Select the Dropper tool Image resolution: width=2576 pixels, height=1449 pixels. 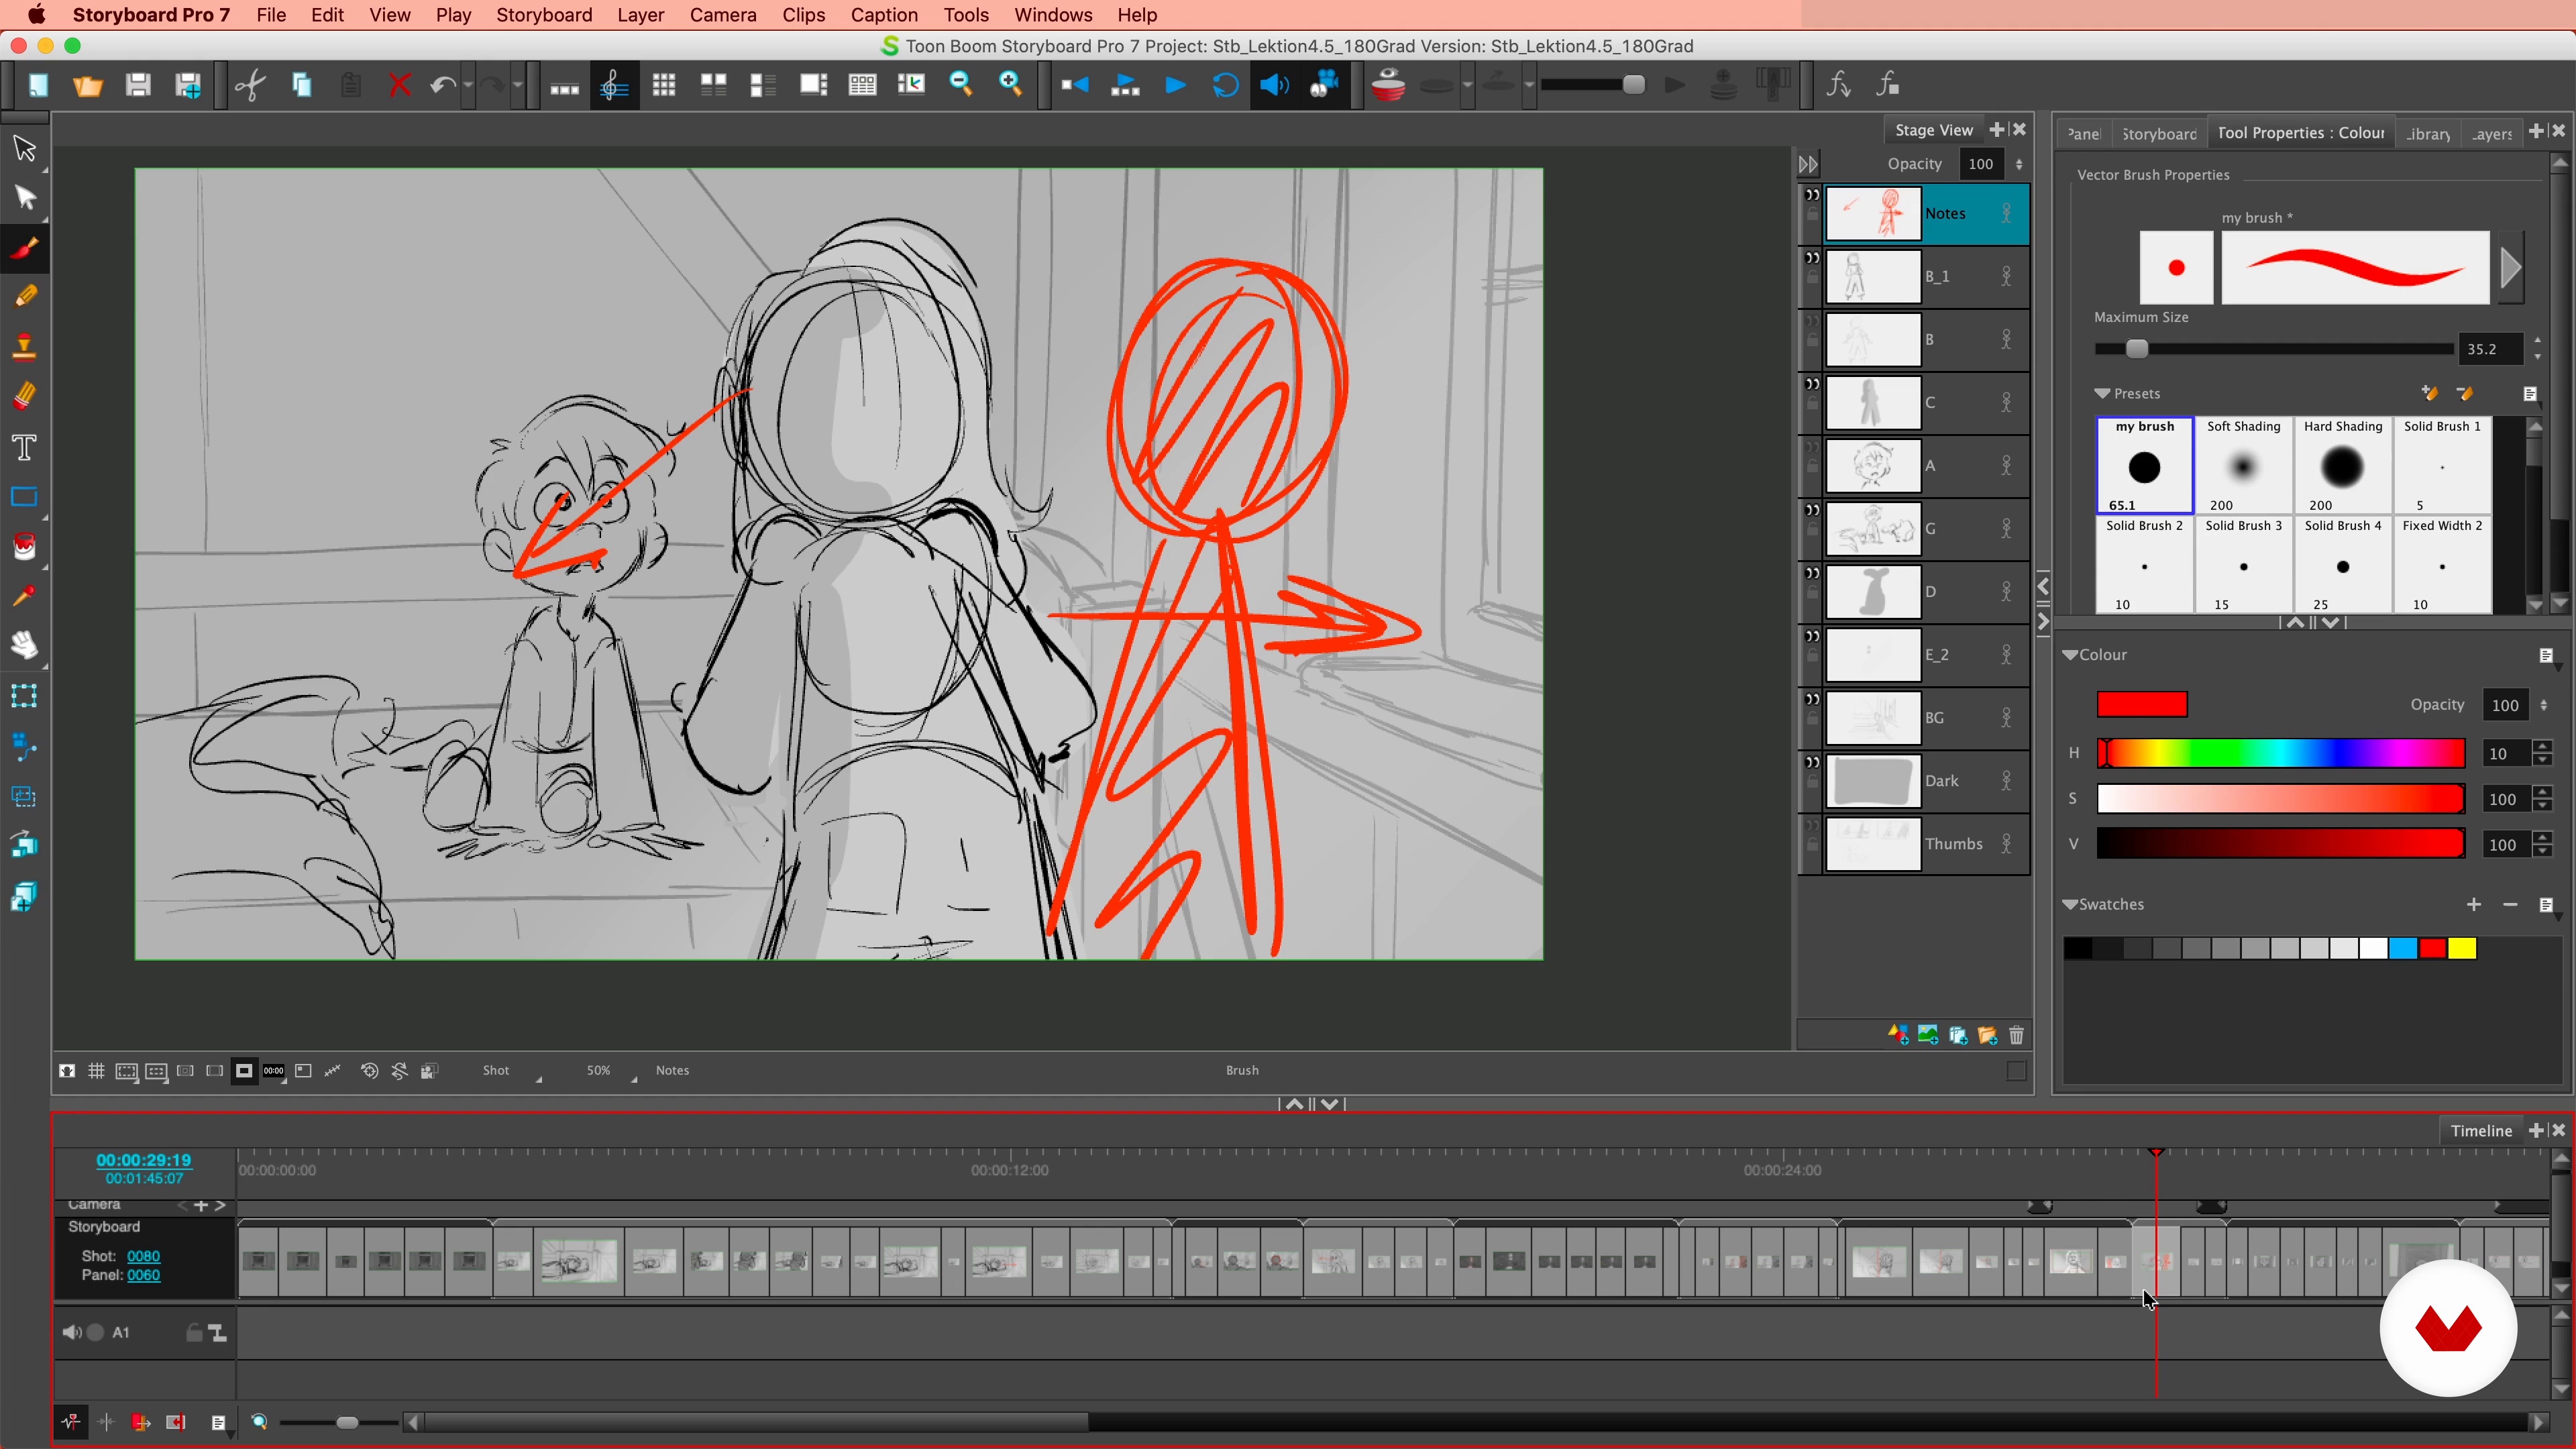25,596
